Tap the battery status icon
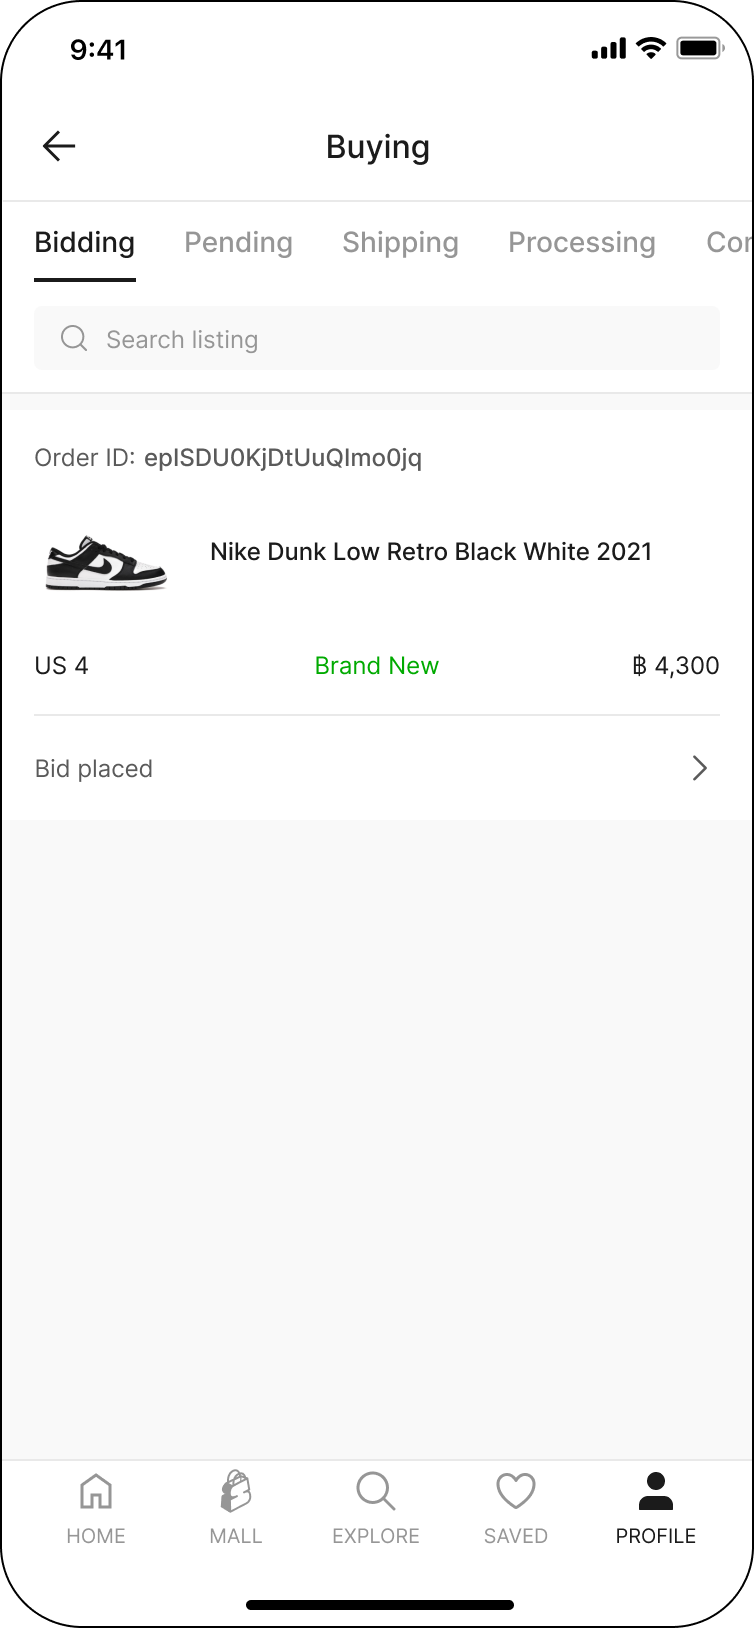The width and height of the screenshot is (754, 1628). [x=700, y=48]
